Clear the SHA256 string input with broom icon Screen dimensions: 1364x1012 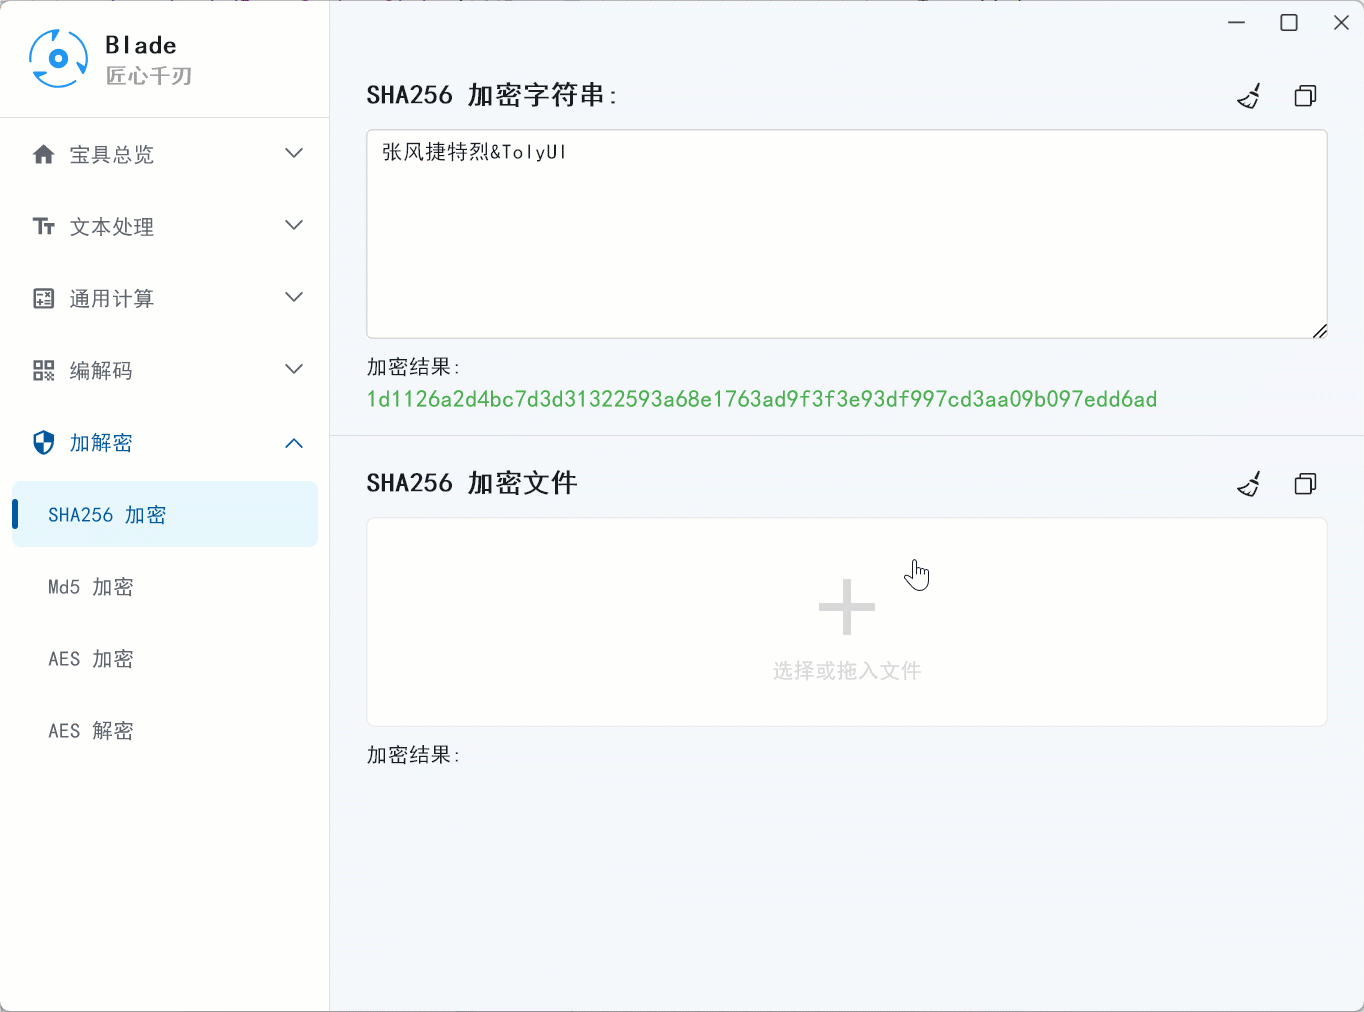1249,95
